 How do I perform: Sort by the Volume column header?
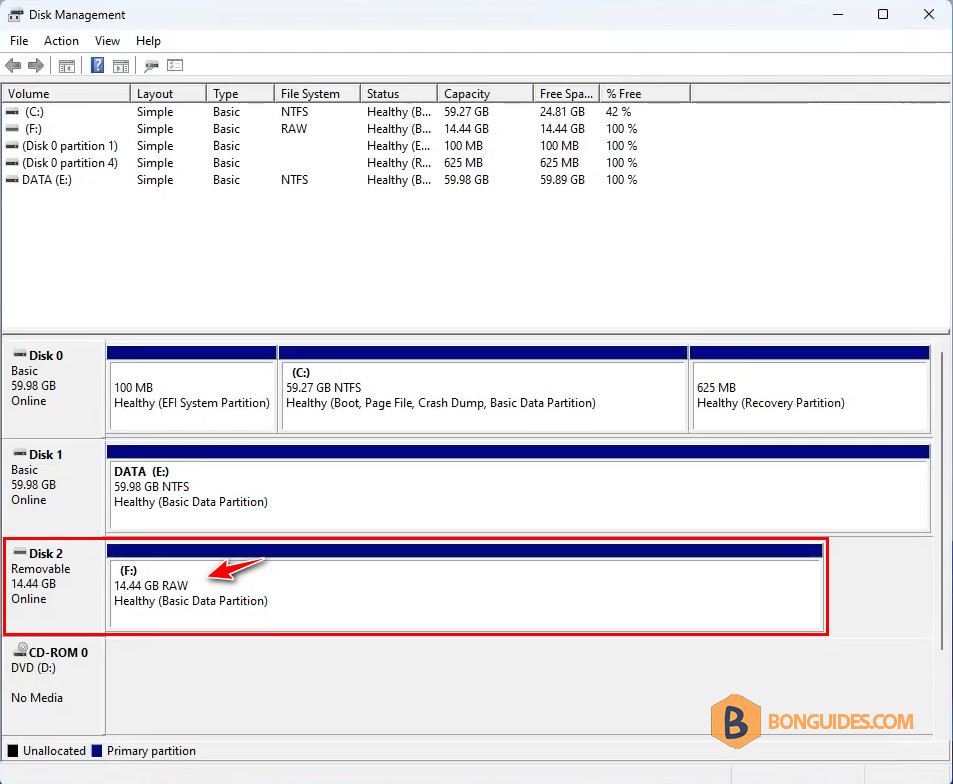point(66,94)
